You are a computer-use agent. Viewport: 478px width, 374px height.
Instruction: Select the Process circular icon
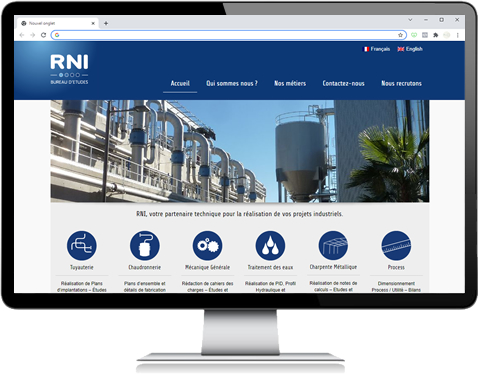(396, 246)
